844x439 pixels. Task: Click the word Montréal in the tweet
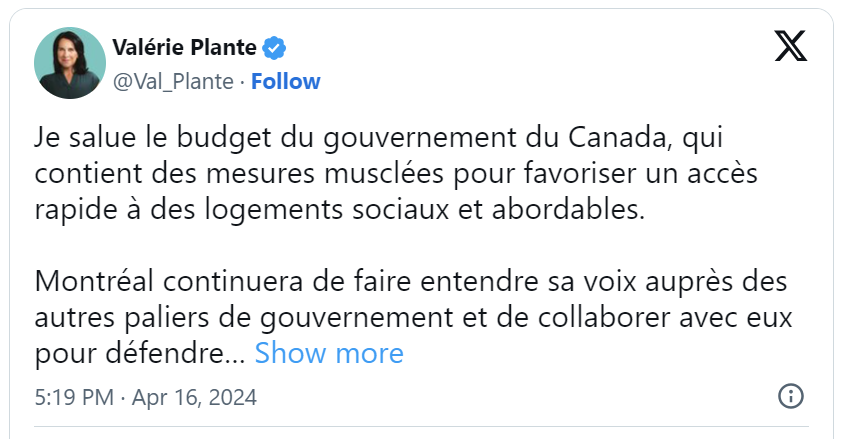pyautogui.click(x=95, y=281)
